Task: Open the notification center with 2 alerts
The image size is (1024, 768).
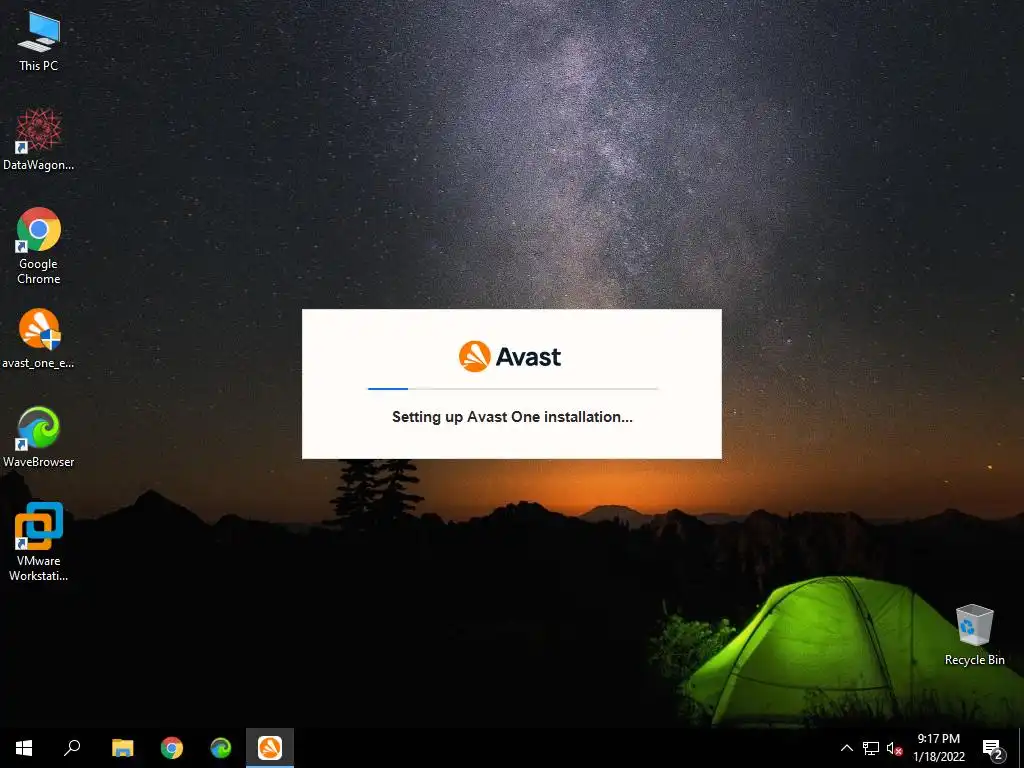Action: pos(993,748)
